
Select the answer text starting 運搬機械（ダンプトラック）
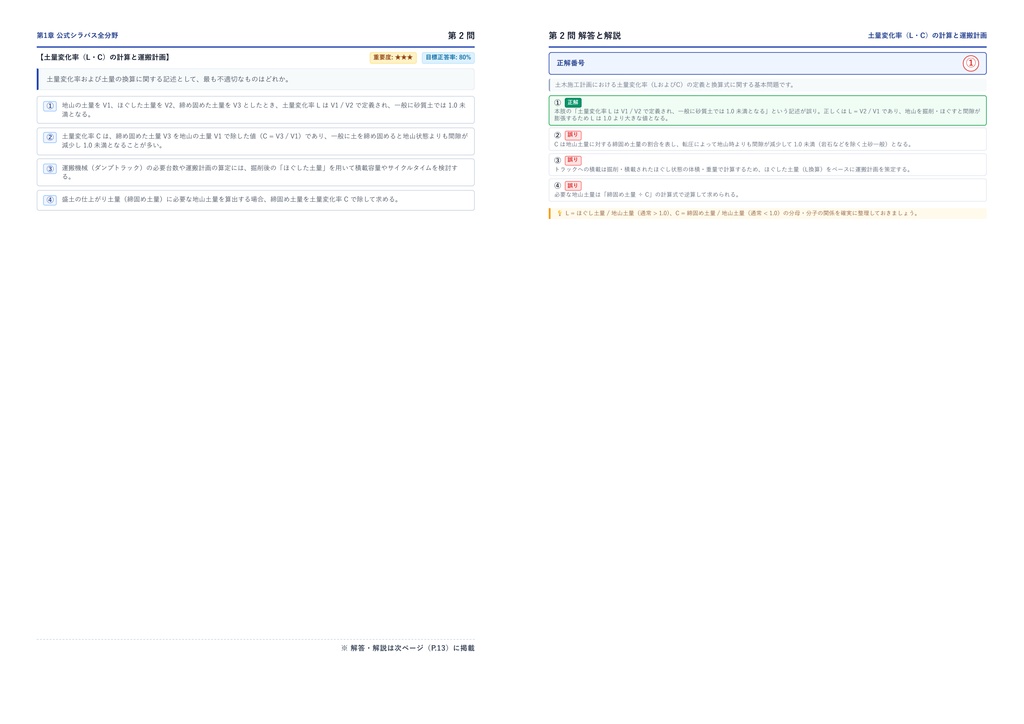click(x=260, y=172)
